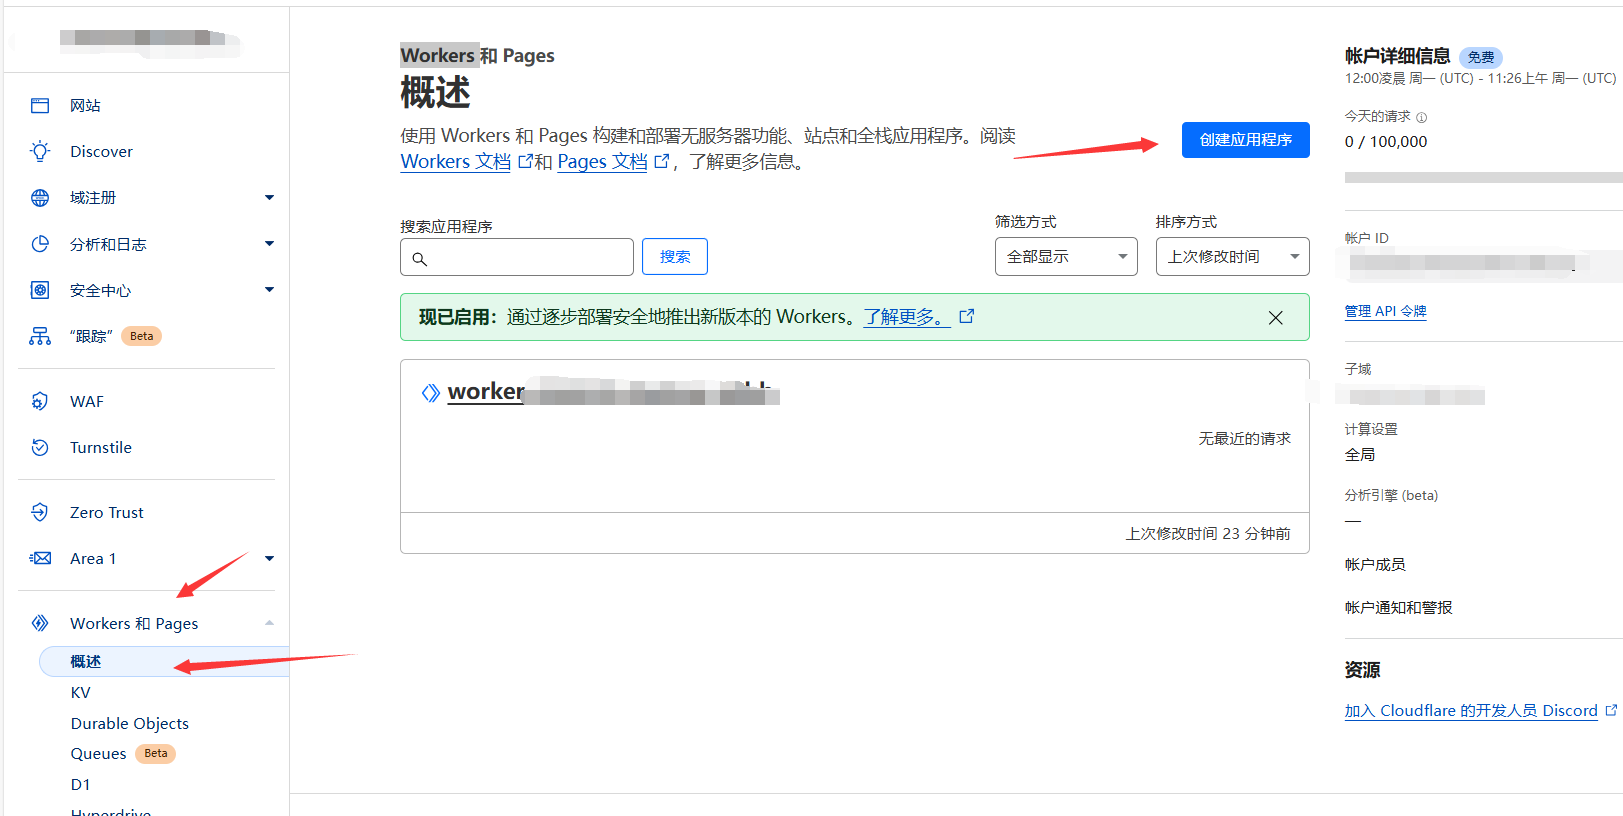Click the 安全中心 icon in sidebar

(40, 291)
